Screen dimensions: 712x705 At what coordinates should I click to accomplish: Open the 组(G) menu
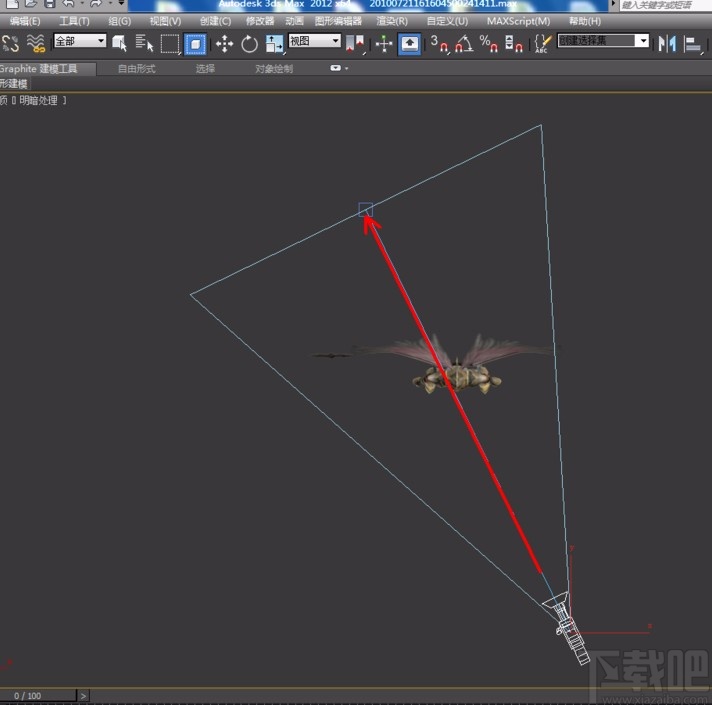point(120,21)
